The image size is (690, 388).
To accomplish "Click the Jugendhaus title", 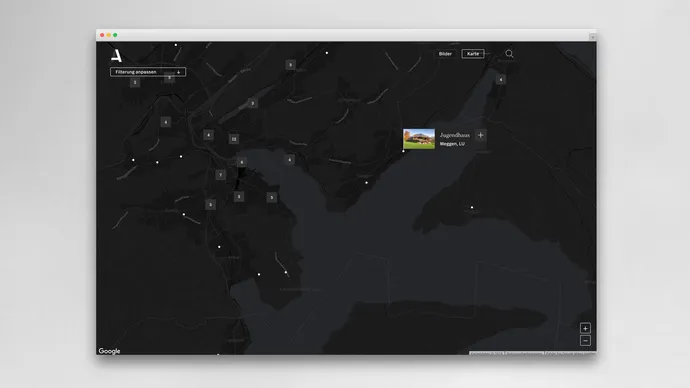I will pyautogui.click(x=455, y=135).
